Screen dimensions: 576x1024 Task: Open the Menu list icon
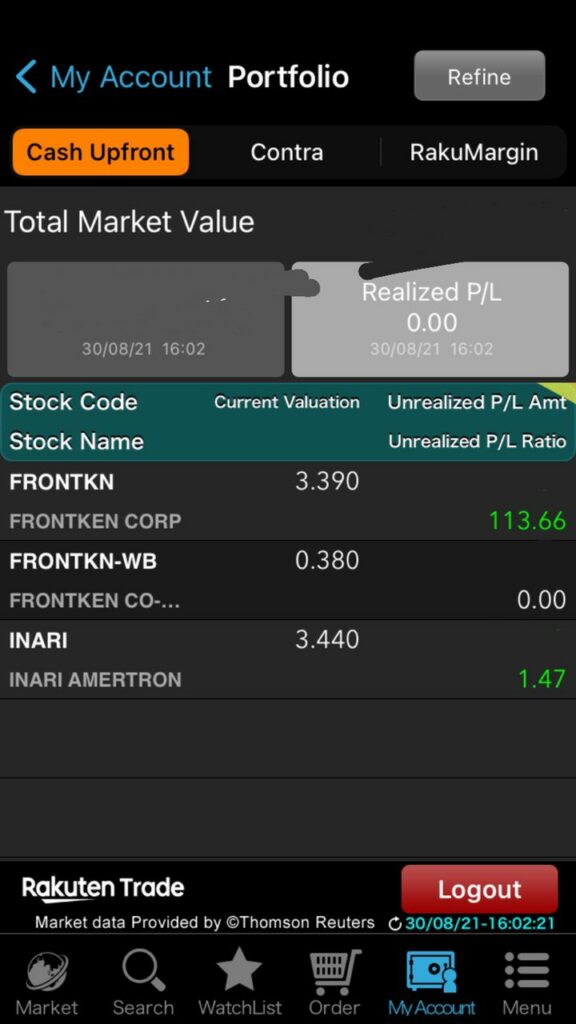tap(526, 971)
